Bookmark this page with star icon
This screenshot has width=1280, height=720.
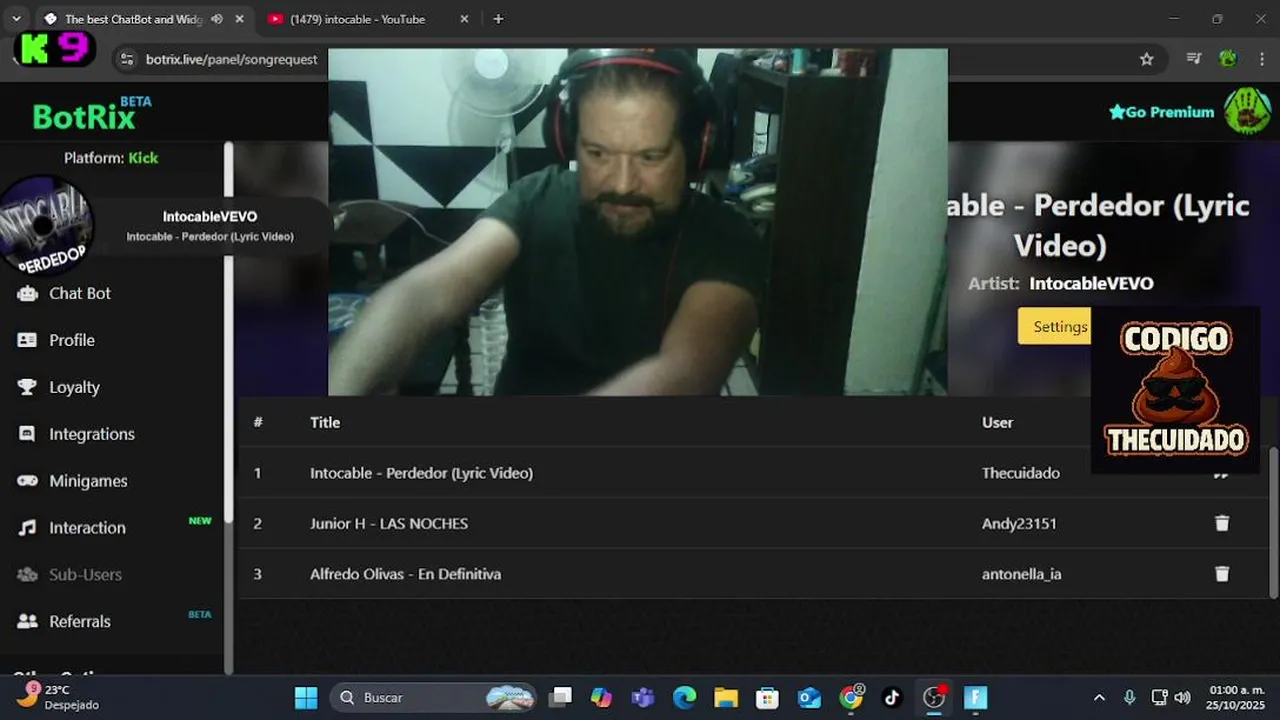[x=1147, y=59]
